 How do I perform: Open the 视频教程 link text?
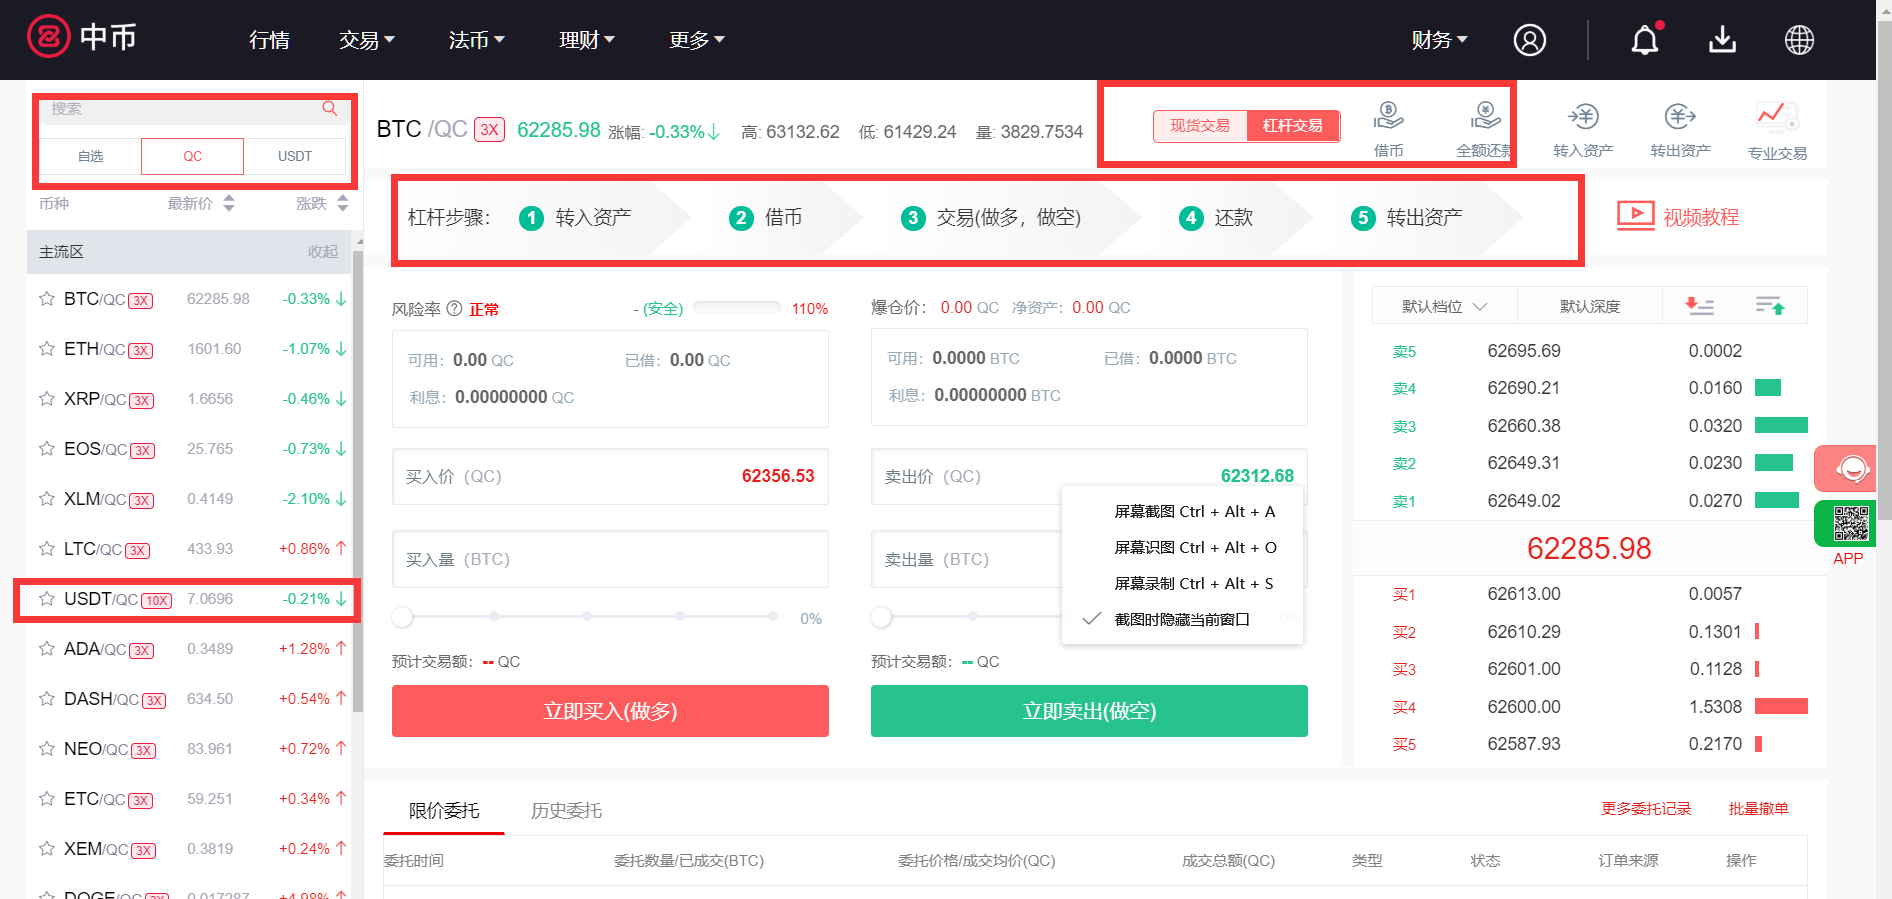click(x=1701, y=217)
